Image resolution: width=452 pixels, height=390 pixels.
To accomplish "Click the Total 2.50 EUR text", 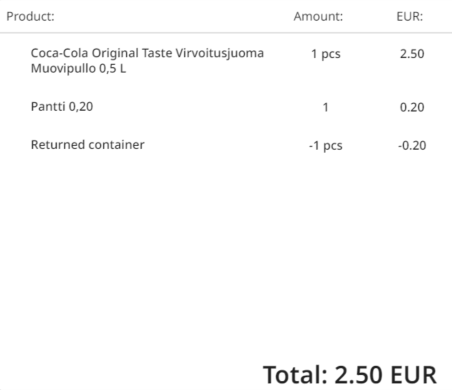I will point(350,375).
